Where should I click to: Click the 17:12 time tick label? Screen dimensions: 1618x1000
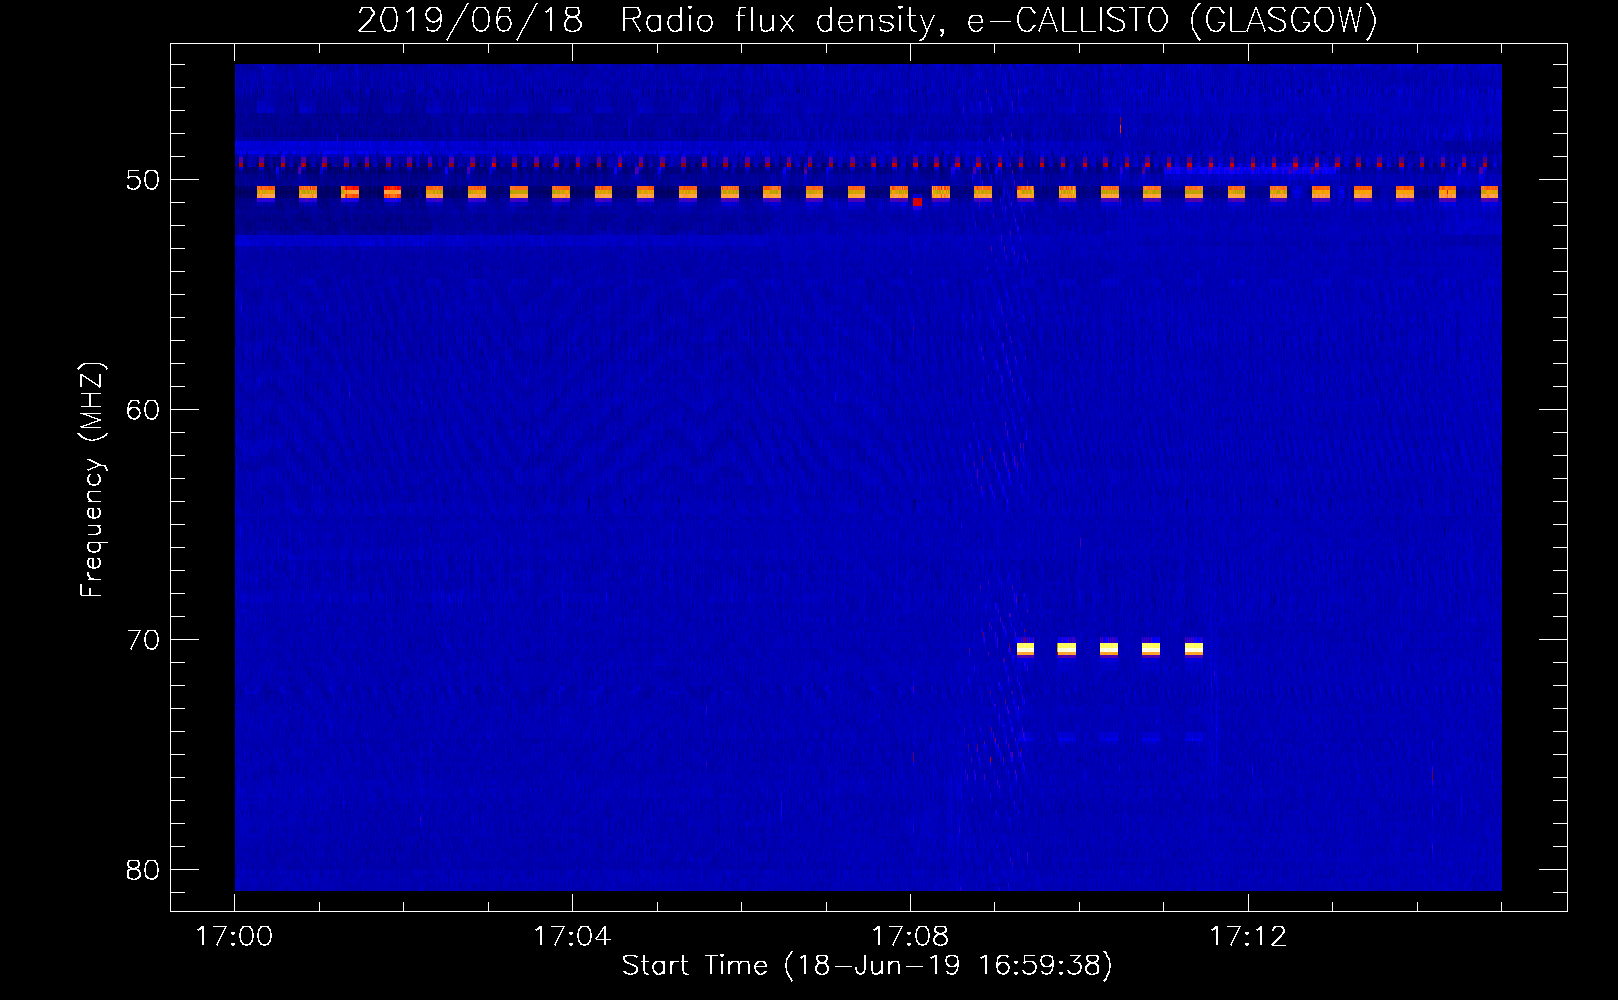(1248, 937)
